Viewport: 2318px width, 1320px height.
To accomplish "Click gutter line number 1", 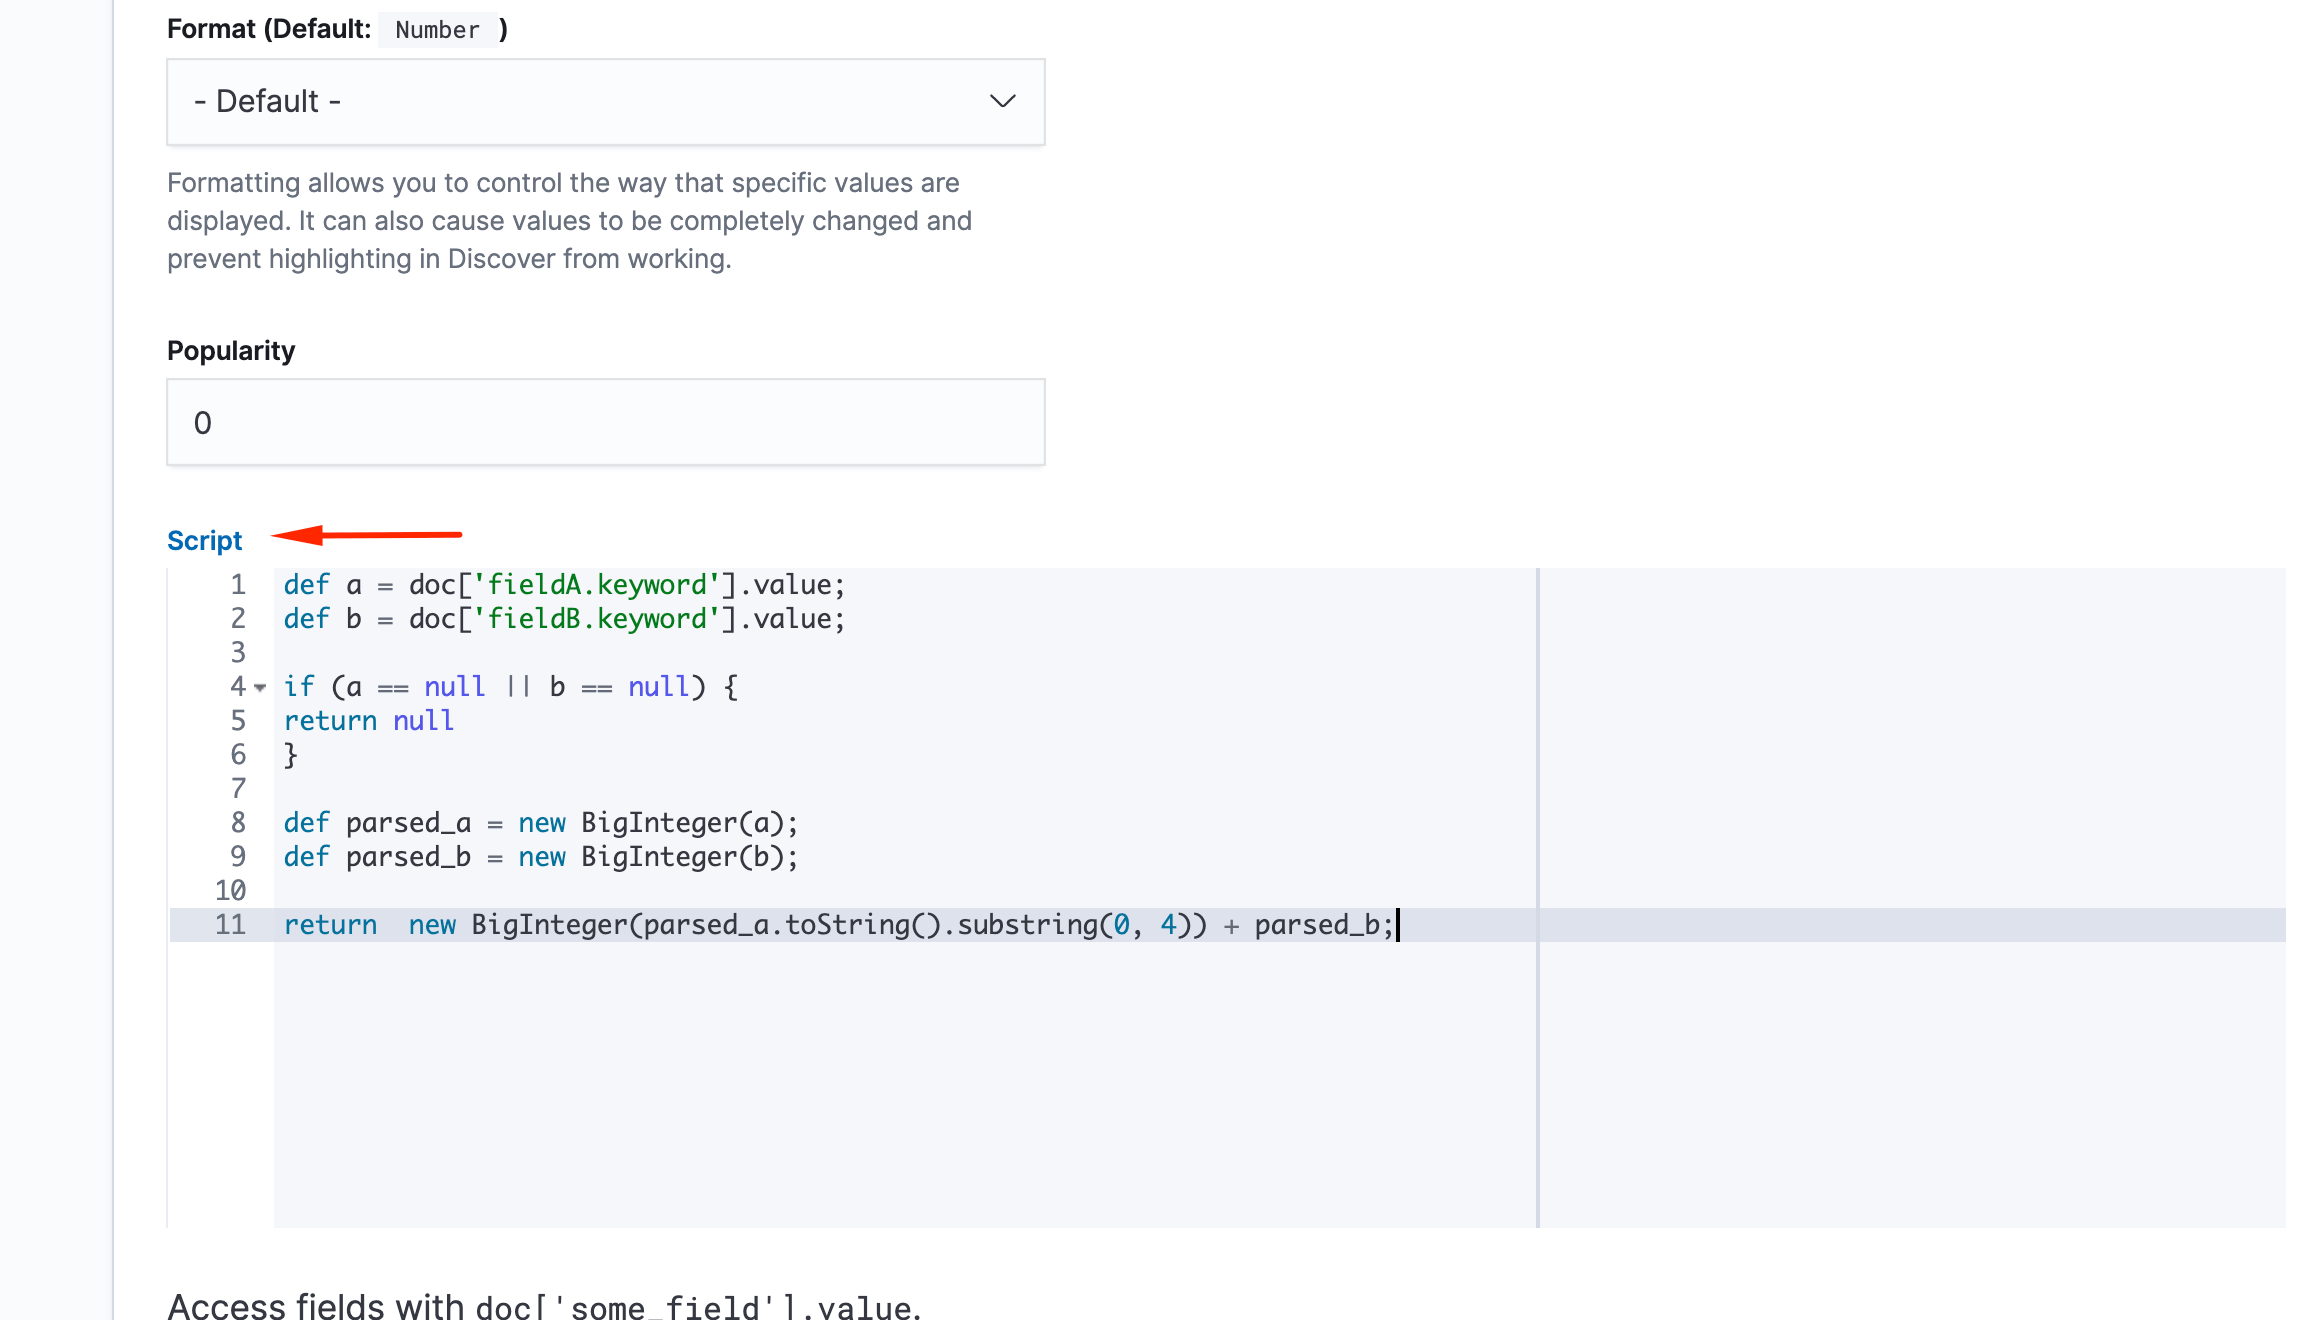I will pos(238,585).
